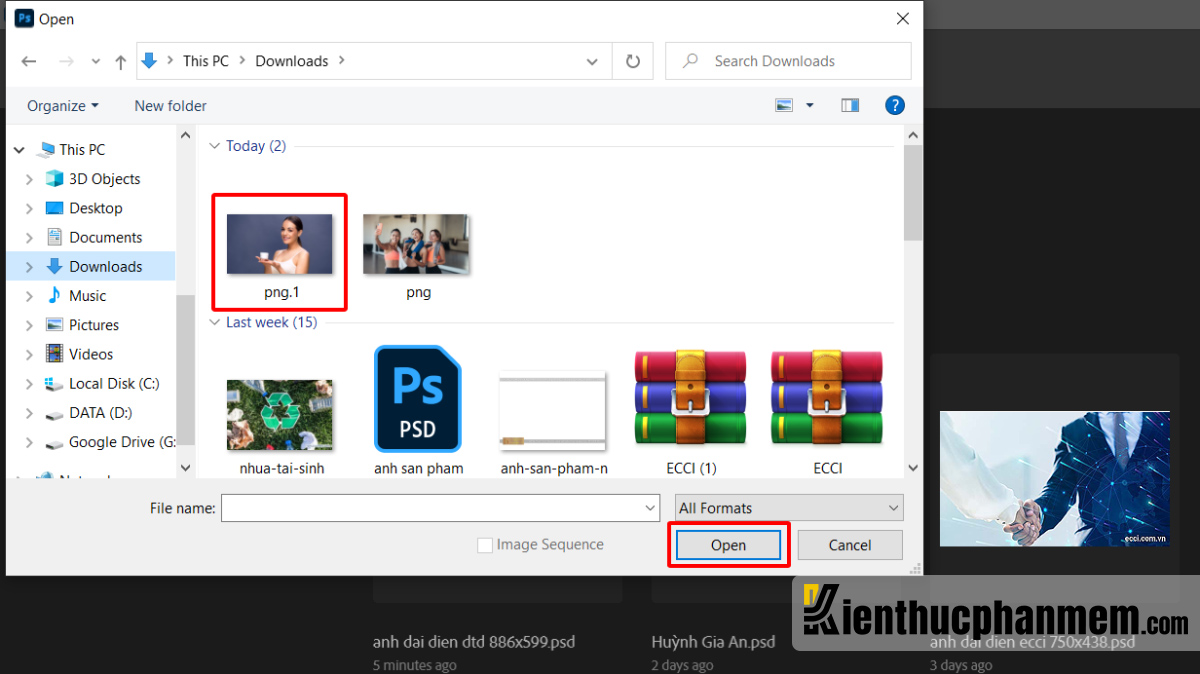
Task: Change your view with the view icon
Action: pos(784,105)
